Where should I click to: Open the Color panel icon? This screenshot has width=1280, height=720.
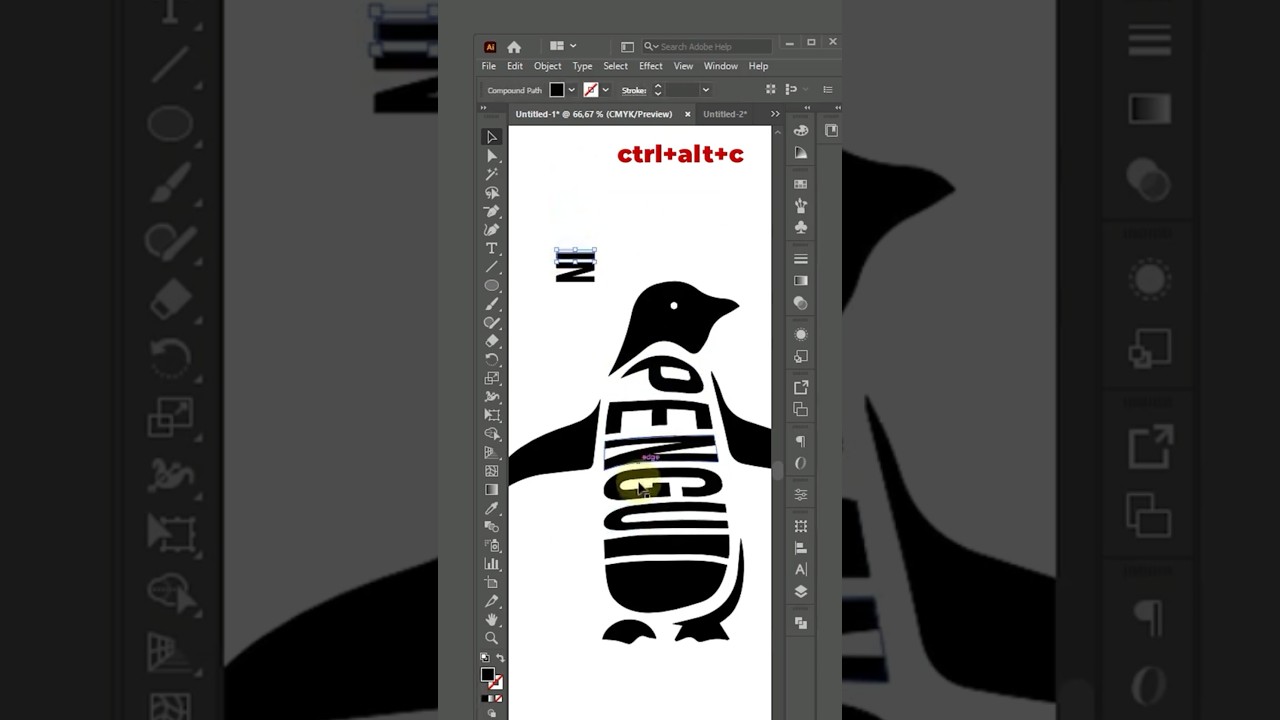pos(801,131)
